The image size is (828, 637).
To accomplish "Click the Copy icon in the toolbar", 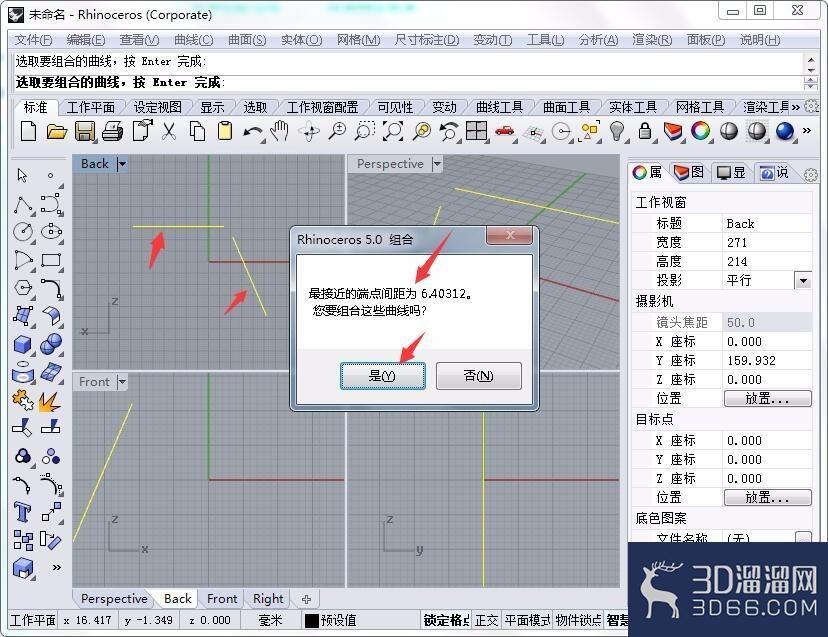I will [197, 131].
